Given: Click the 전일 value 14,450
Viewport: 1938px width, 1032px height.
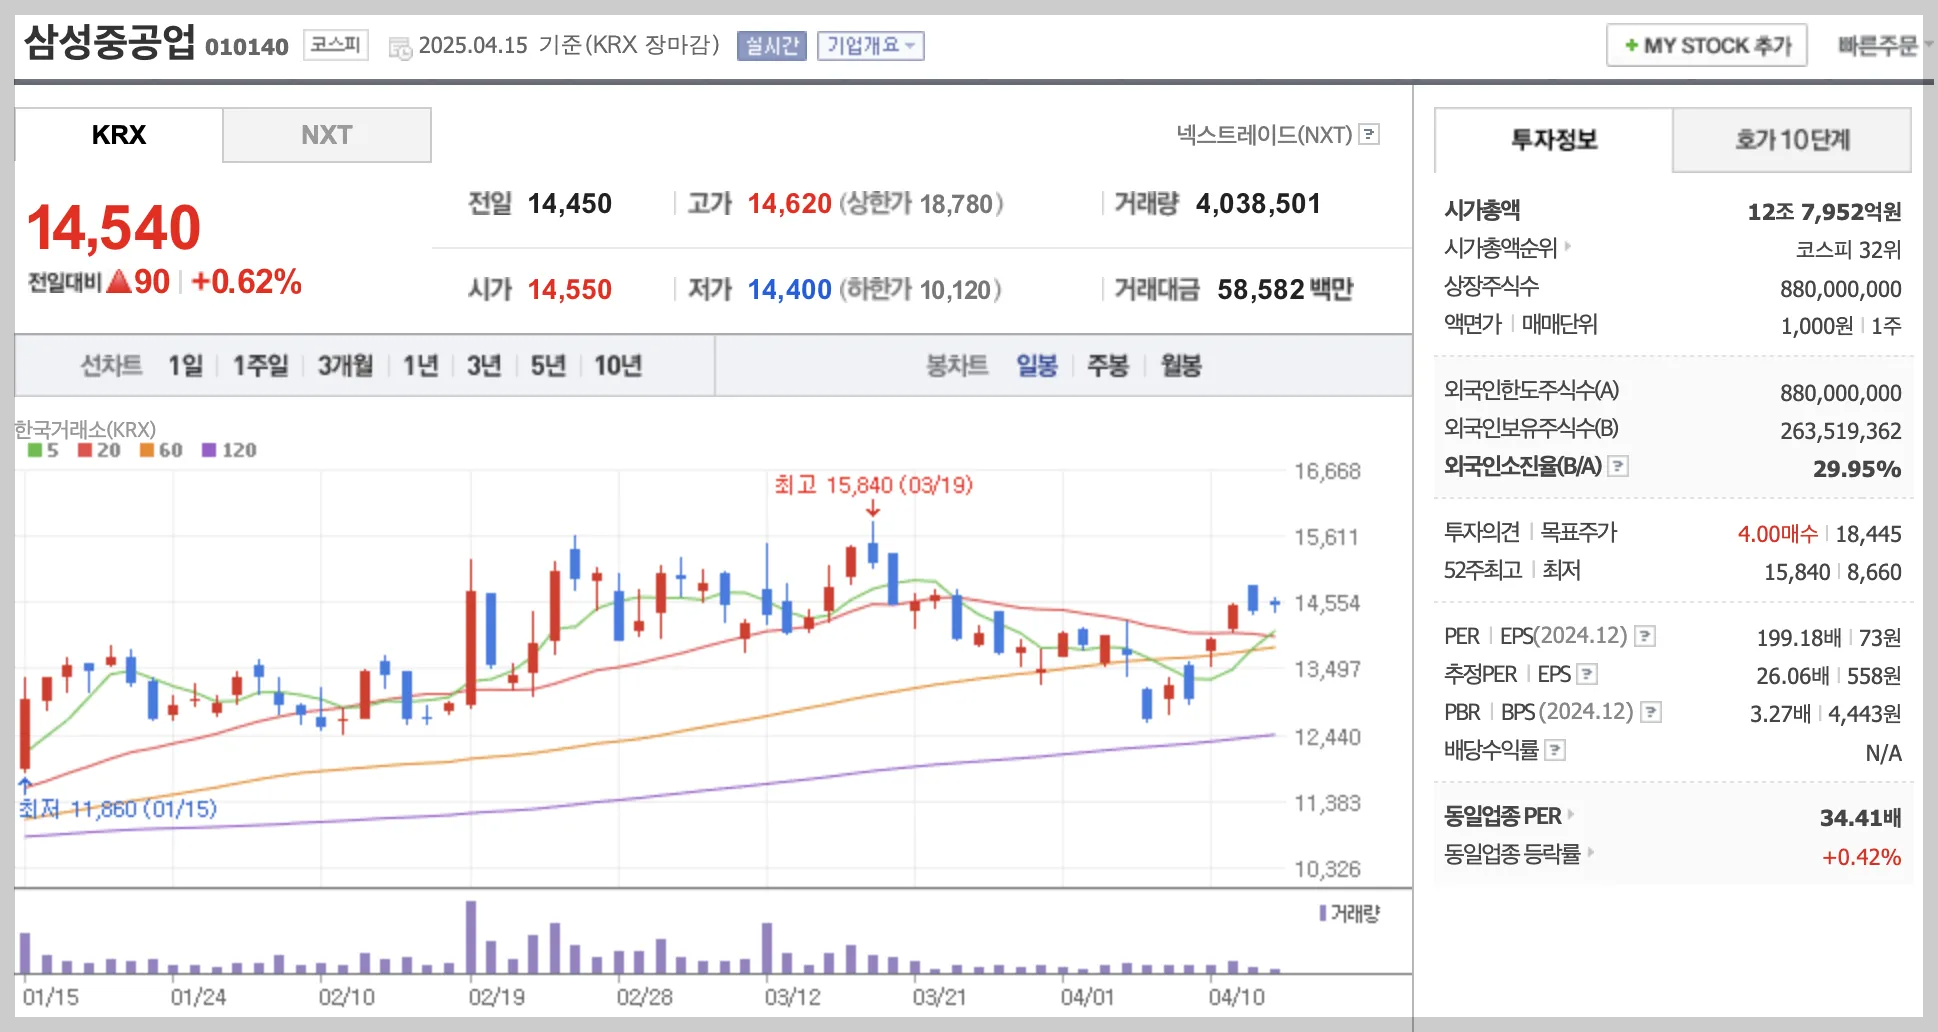Looking at the screenshot, I should [x=570, y=204].
